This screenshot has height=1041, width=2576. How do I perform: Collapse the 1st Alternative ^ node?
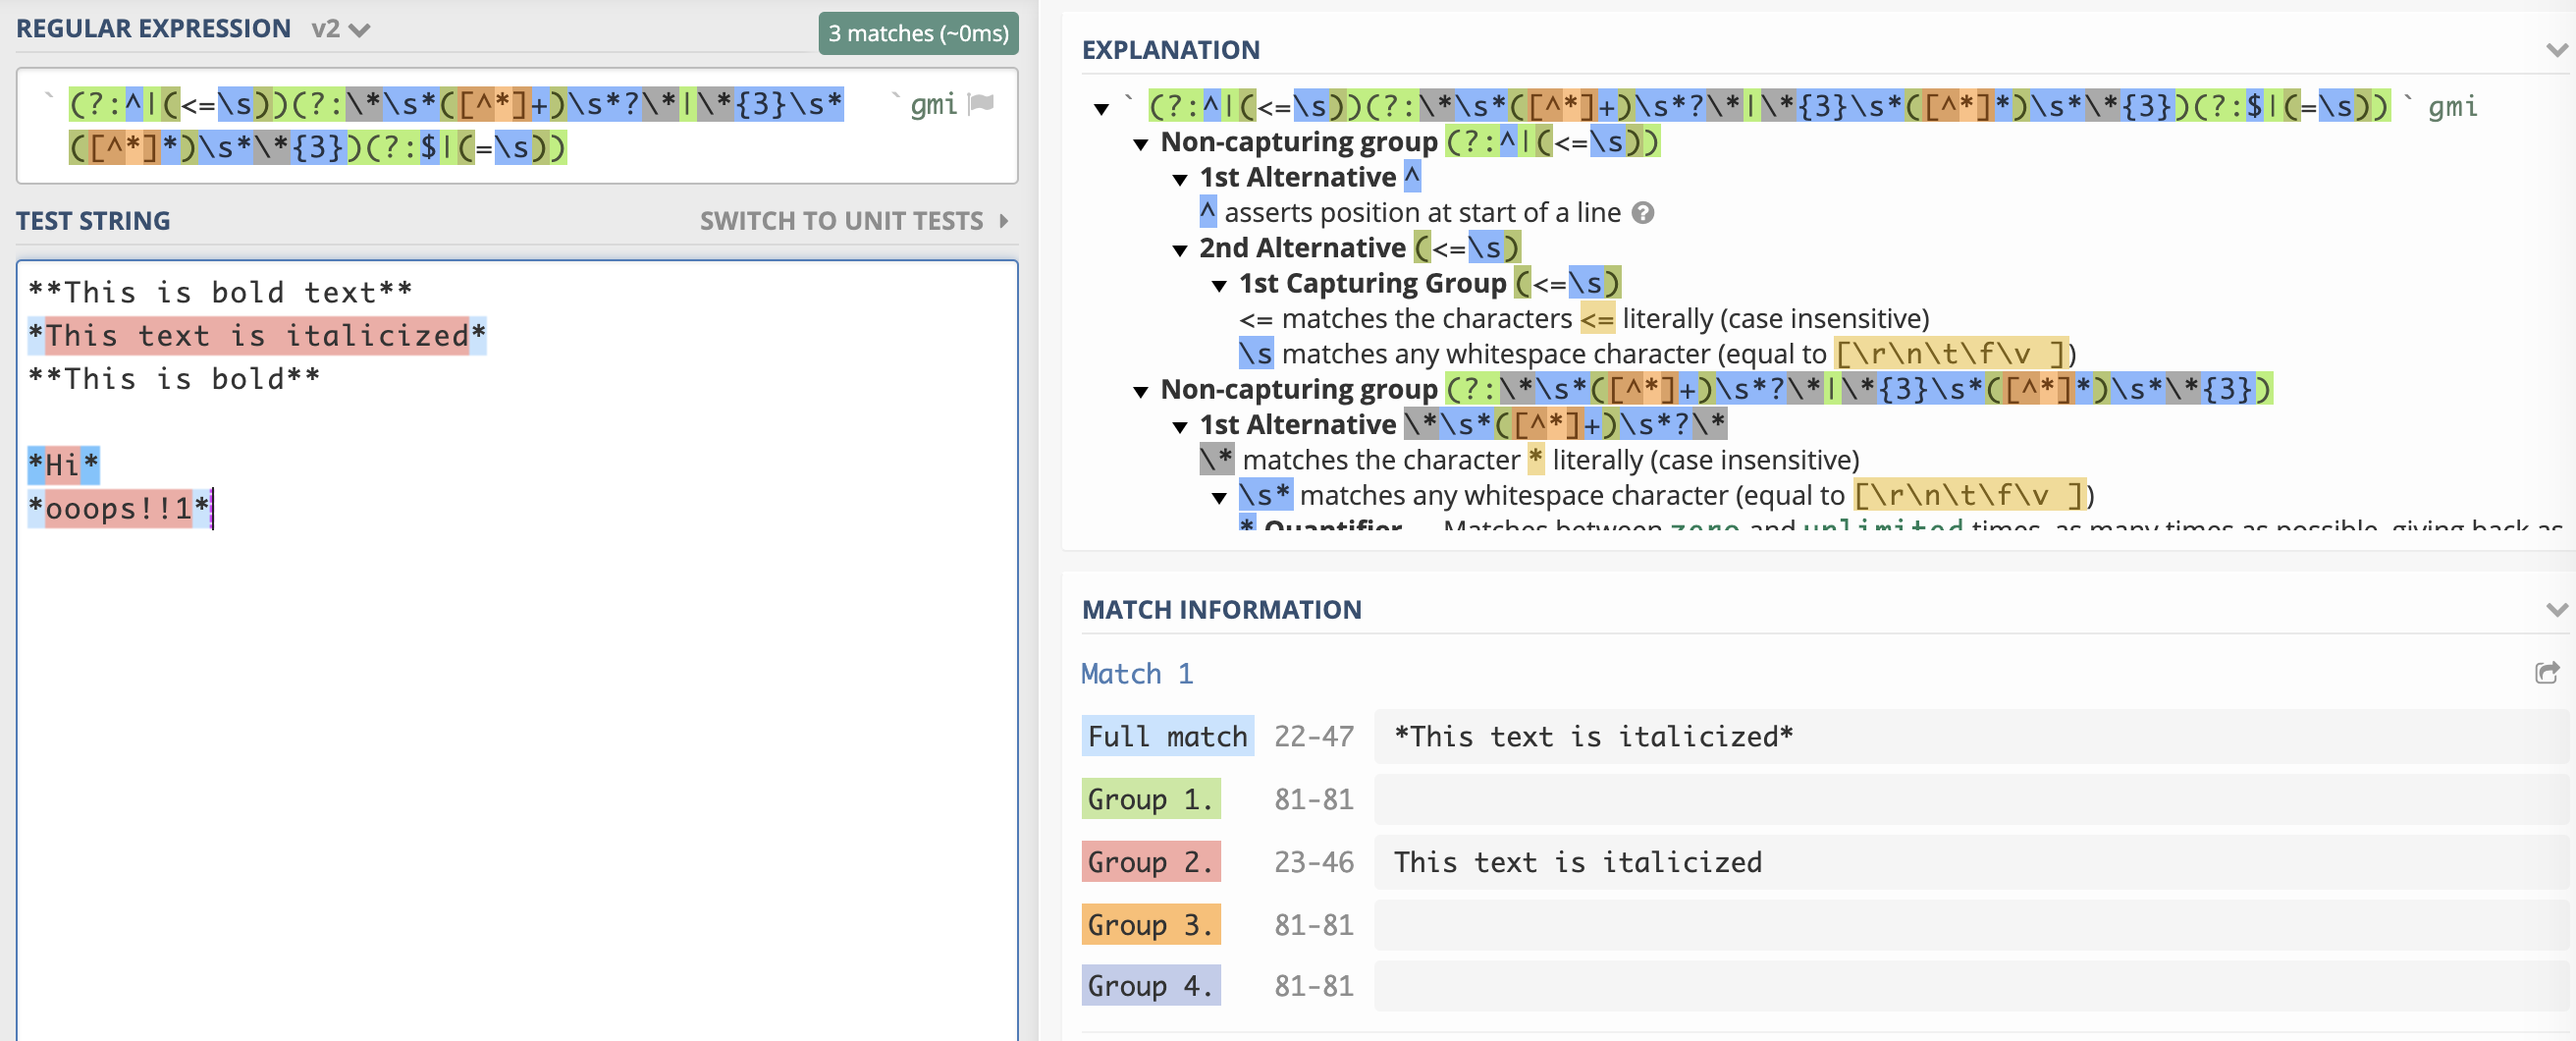point(1179,179)
